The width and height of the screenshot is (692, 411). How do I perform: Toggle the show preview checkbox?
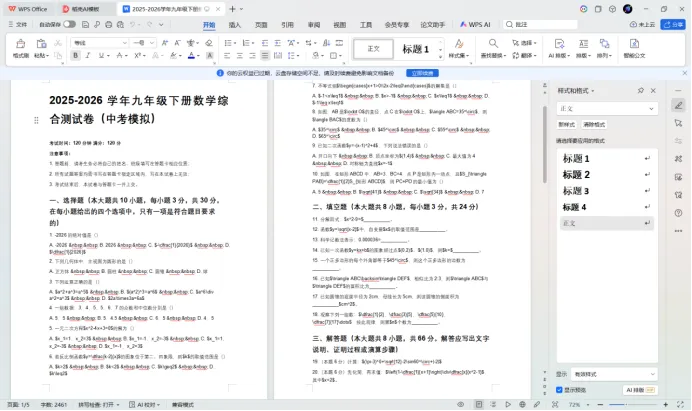559,390
